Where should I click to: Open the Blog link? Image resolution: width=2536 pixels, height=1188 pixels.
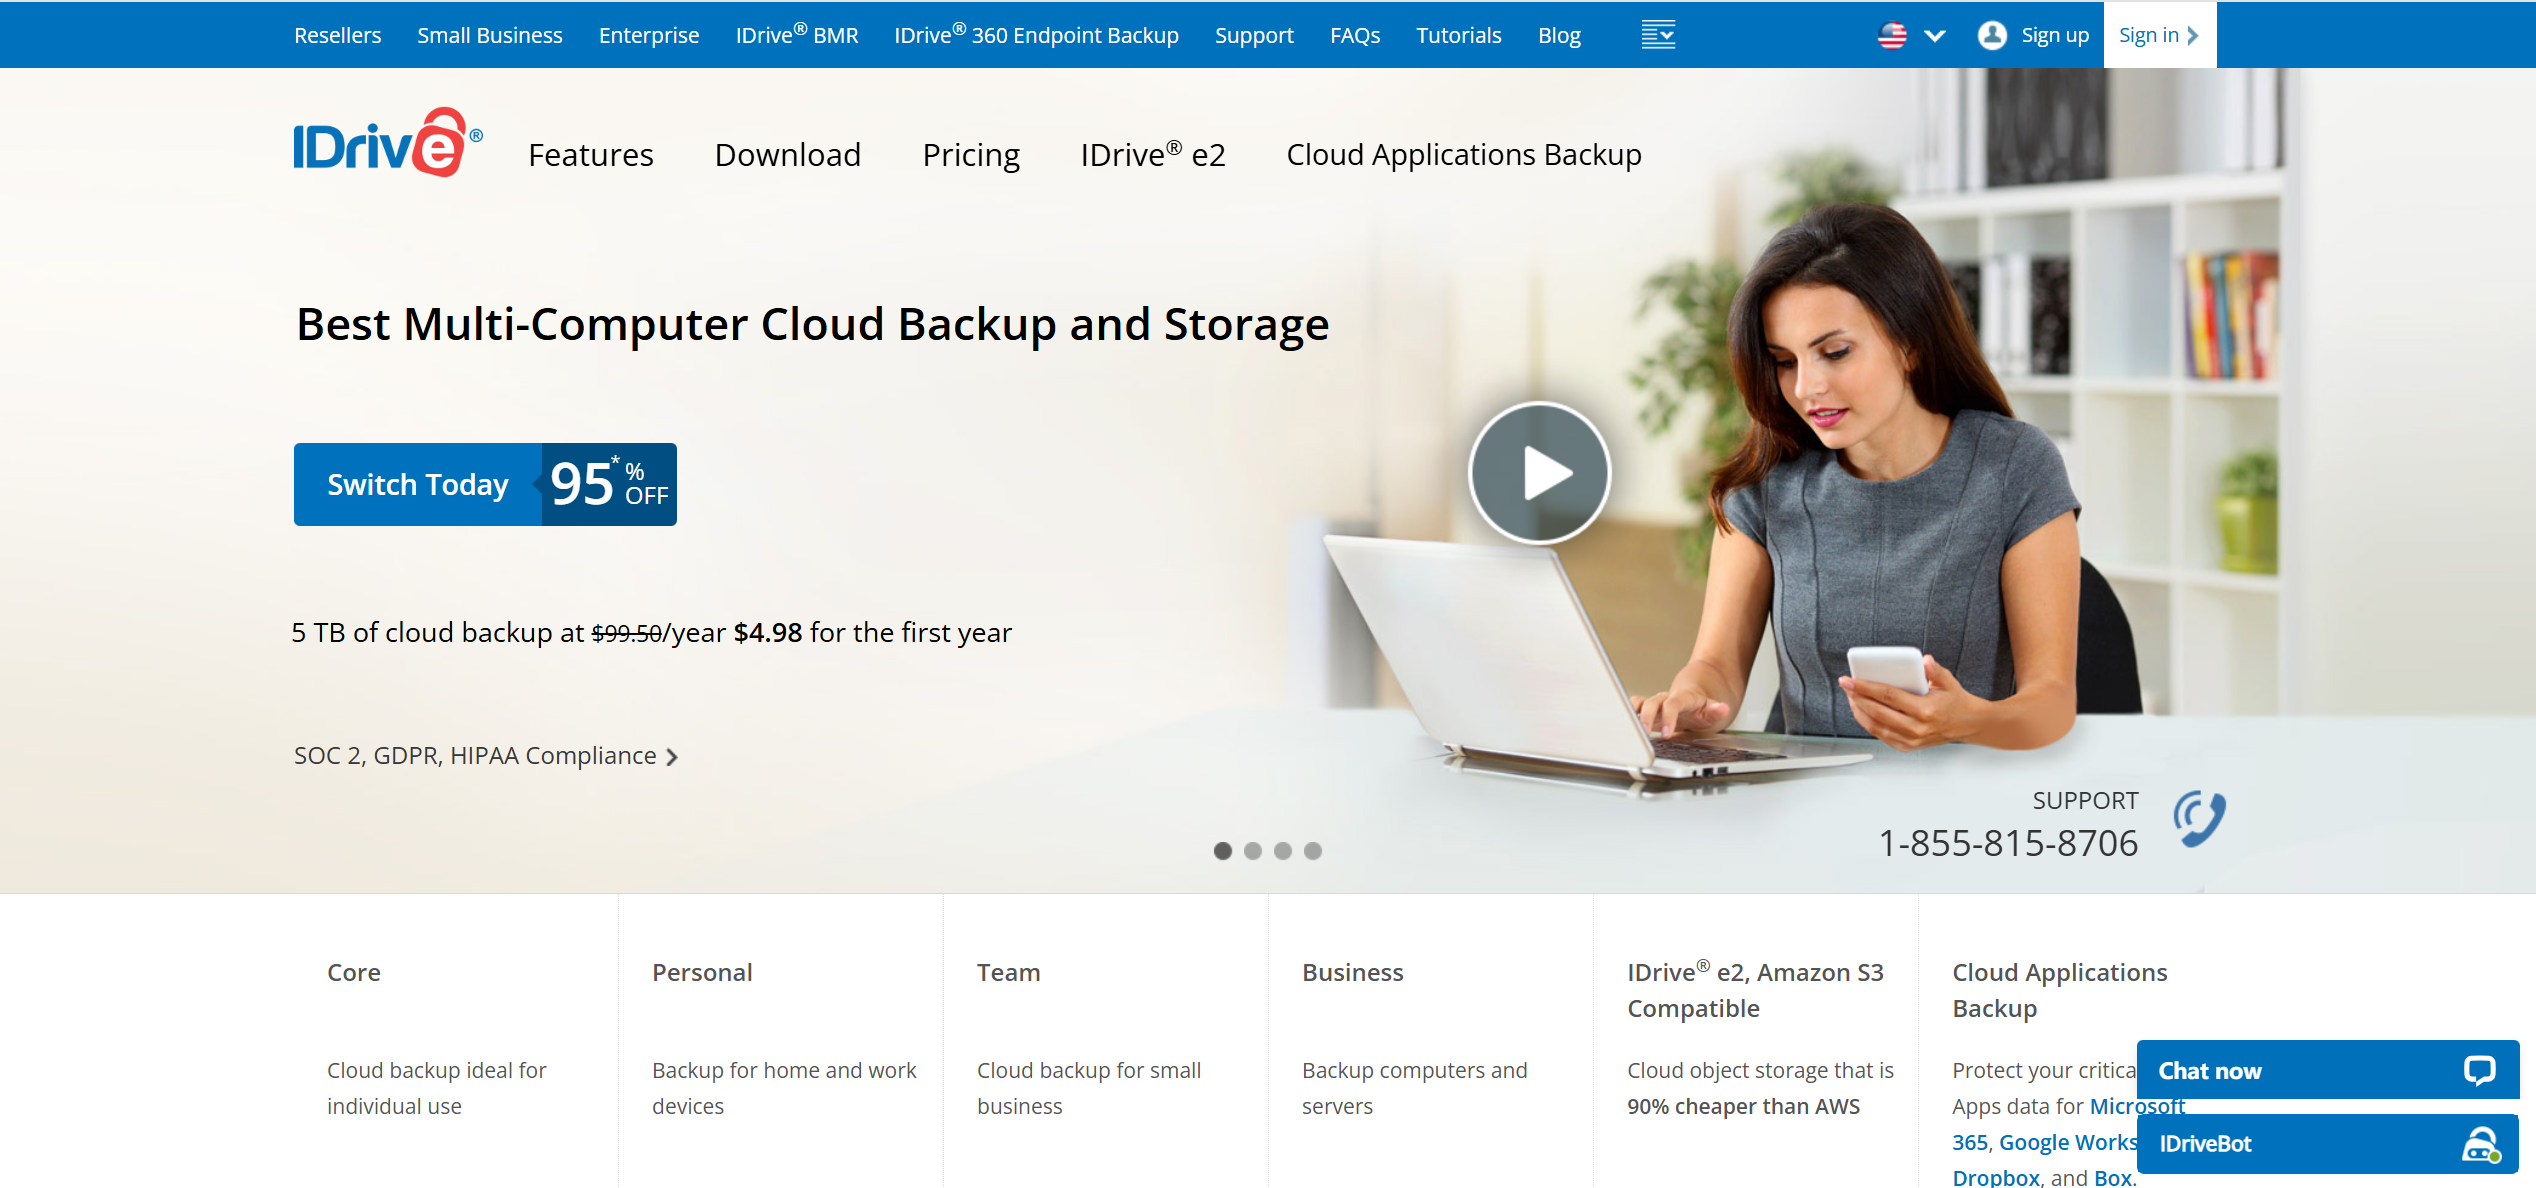click(x=1559, y=35)
